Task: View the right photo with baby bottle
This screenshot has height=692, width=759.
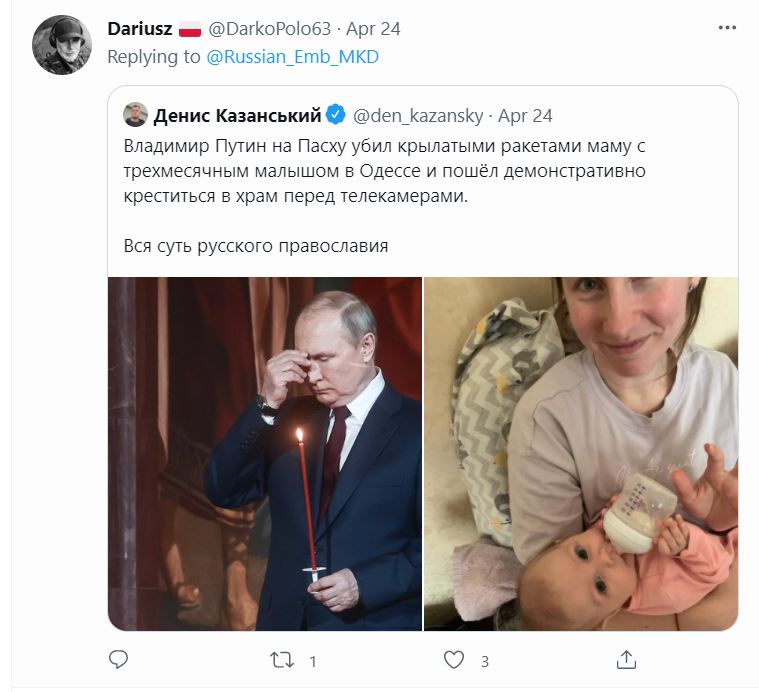Action: coord(581,453)
